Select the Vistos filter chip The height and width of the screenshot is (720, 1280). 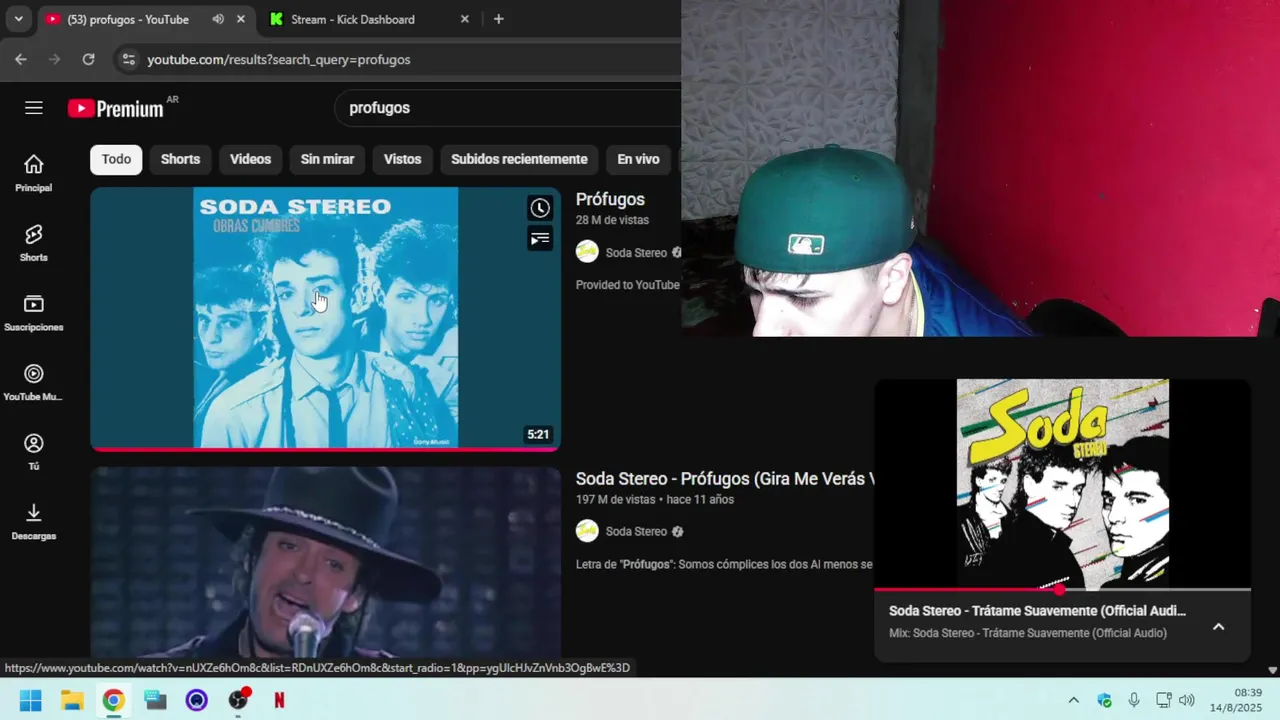[402, 159]
